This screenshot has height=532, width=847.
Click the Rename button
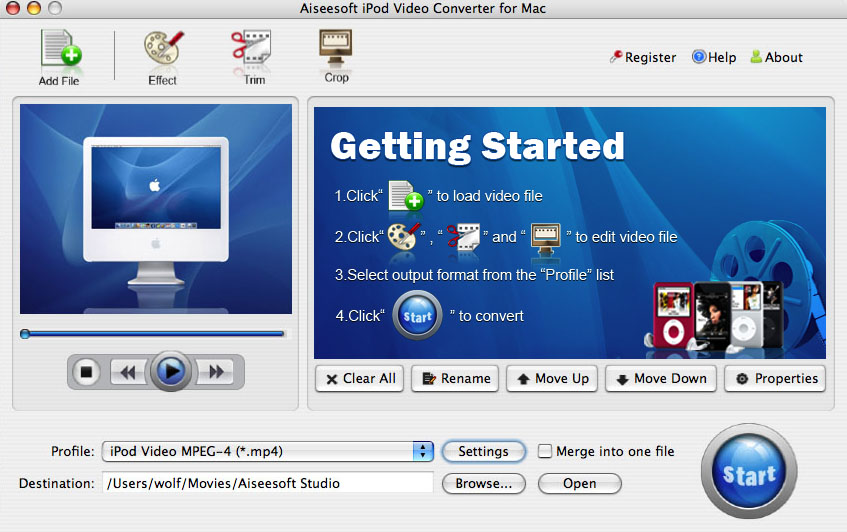point(455,379)
